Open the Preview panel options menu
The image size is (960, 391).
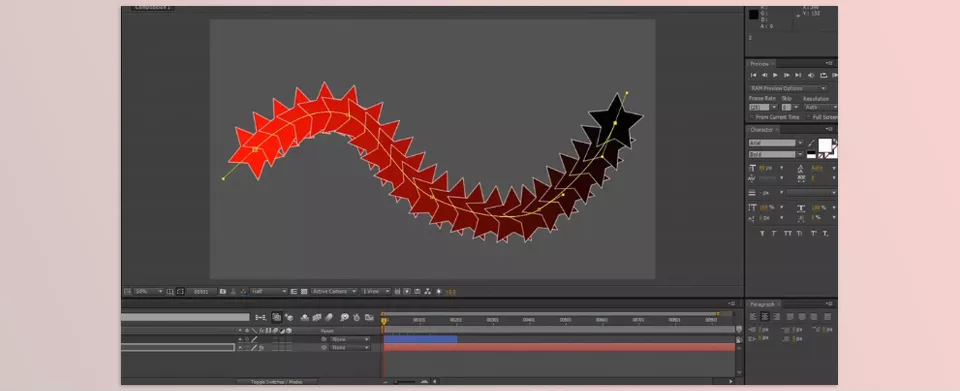[830, 63]
